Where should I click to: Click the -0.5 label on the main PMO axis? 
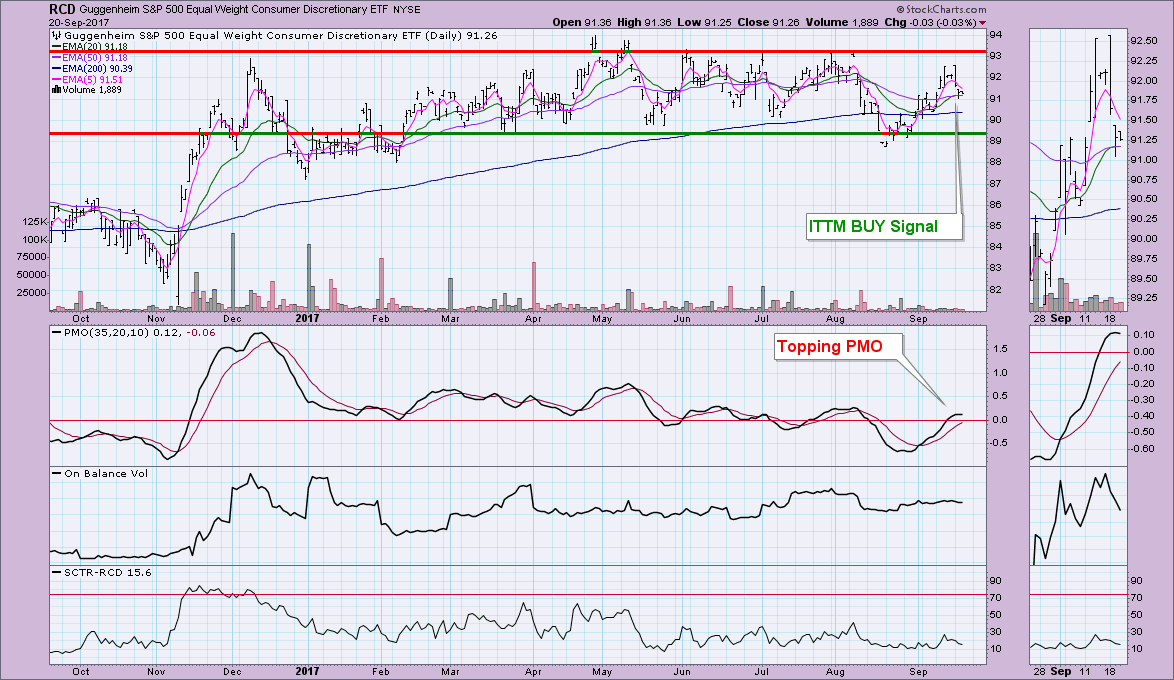998,443
